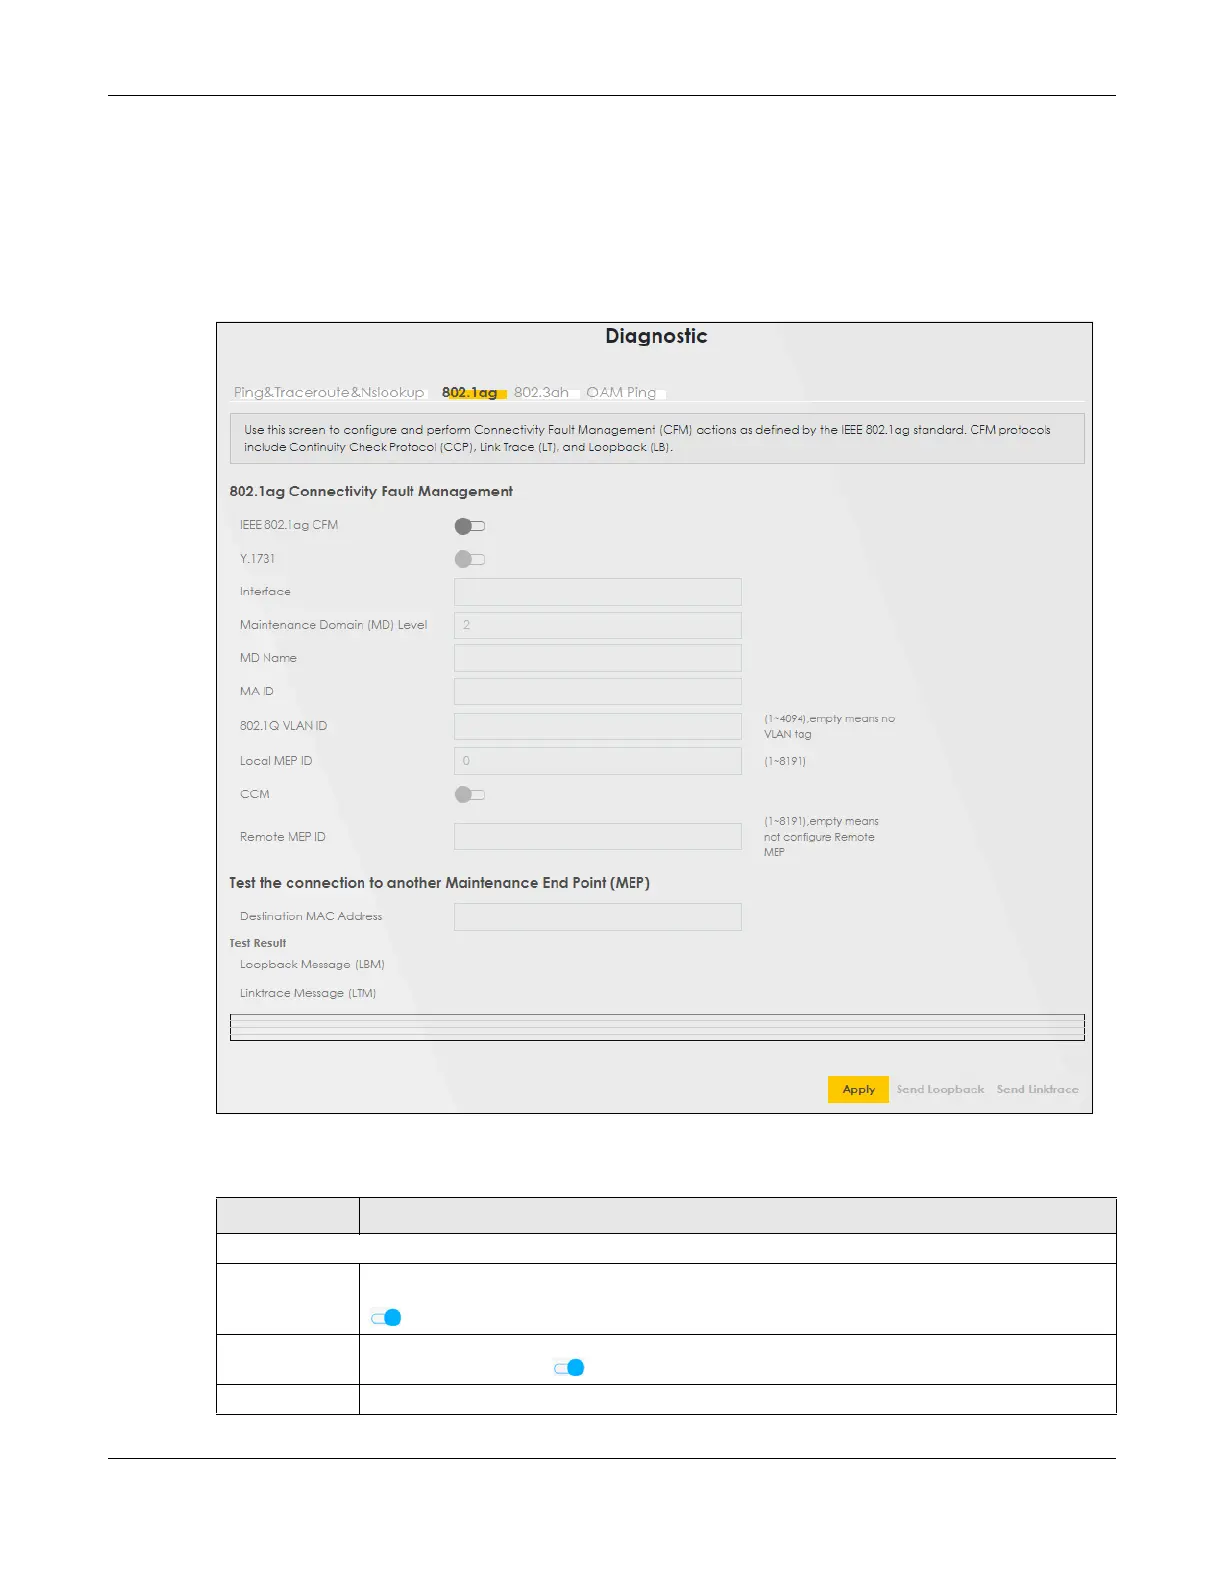1224x1584 pixels.
Task: Click the Maintenance Domain (MD) Level field
Action: (598, 625)
